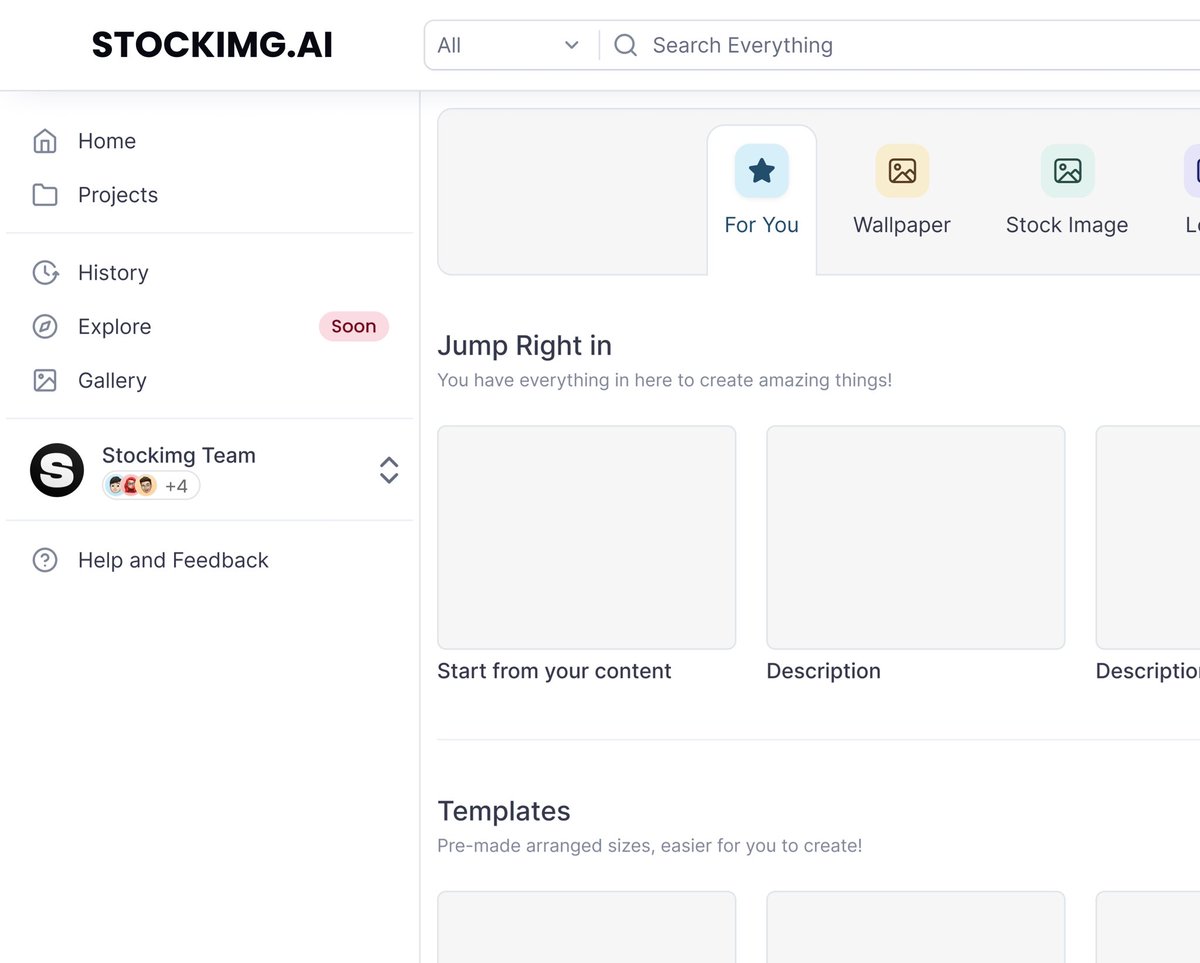Image resolution: width=1200 pixels, height=963 pixels.
Task: Click the Help question mark icon
Action: [x=45, y=560]
